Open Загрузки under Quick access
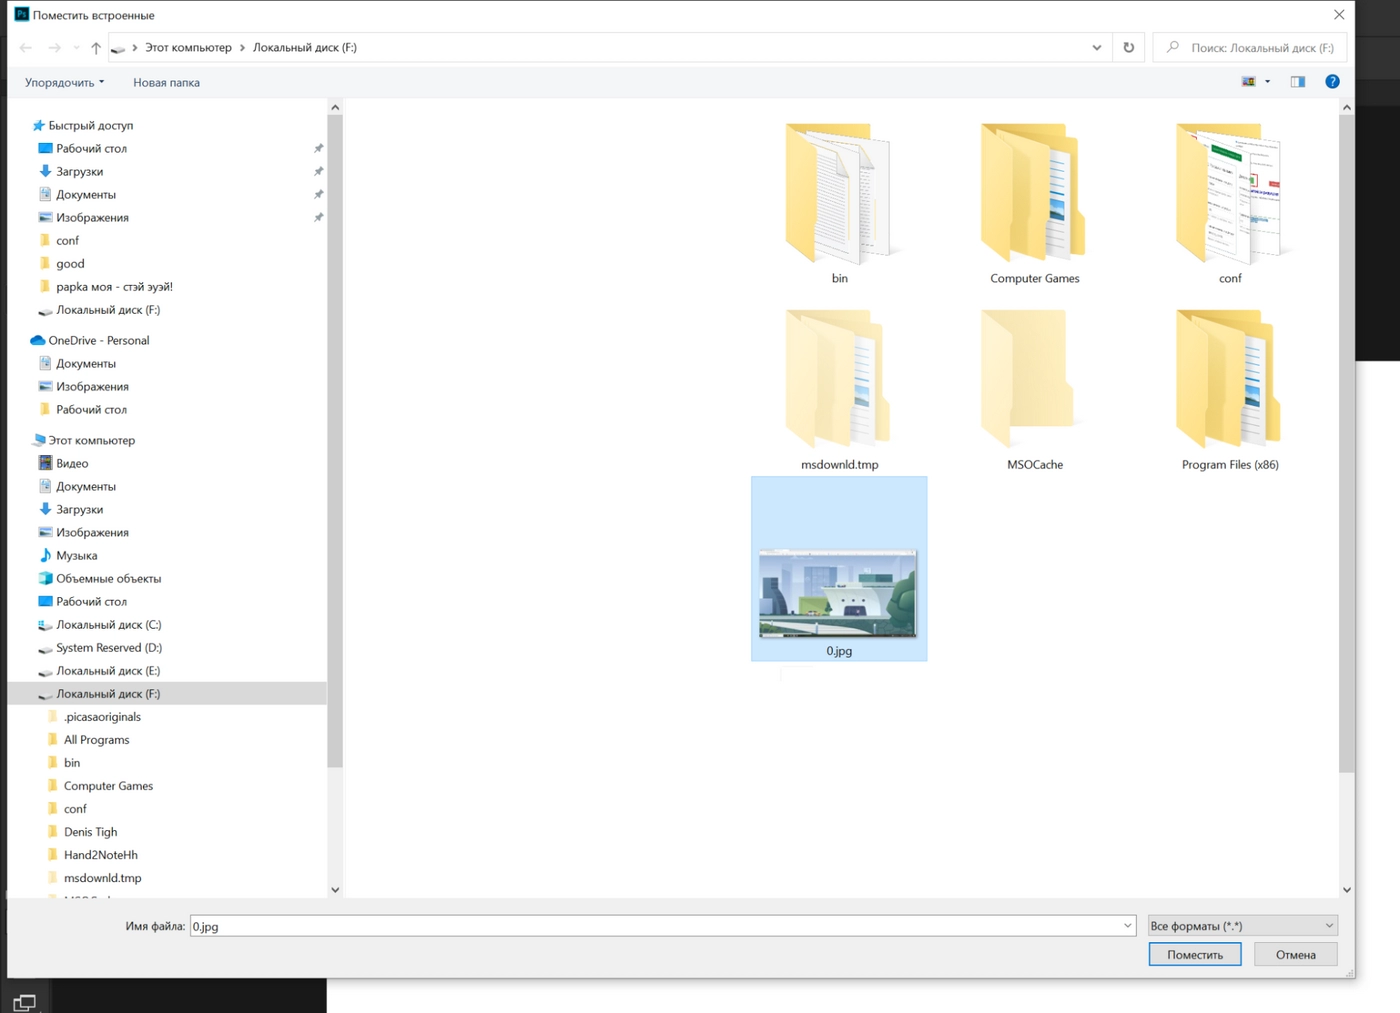 [x=80, y=172]
